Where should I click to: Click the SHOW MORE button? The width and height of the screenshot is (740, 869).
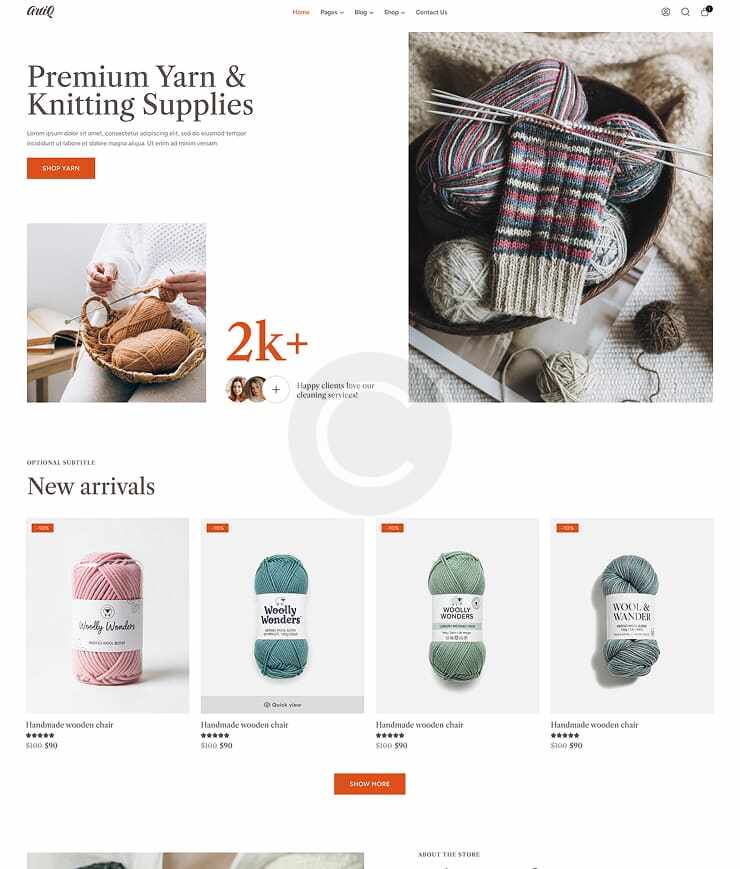click(x=370, y=784)
